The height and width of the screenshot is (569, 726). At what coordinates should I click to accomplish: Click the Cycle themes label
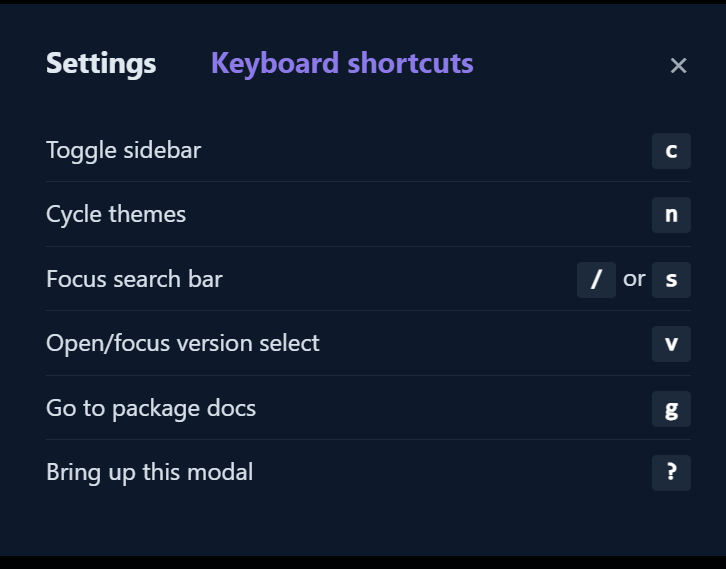coord(116,215)
